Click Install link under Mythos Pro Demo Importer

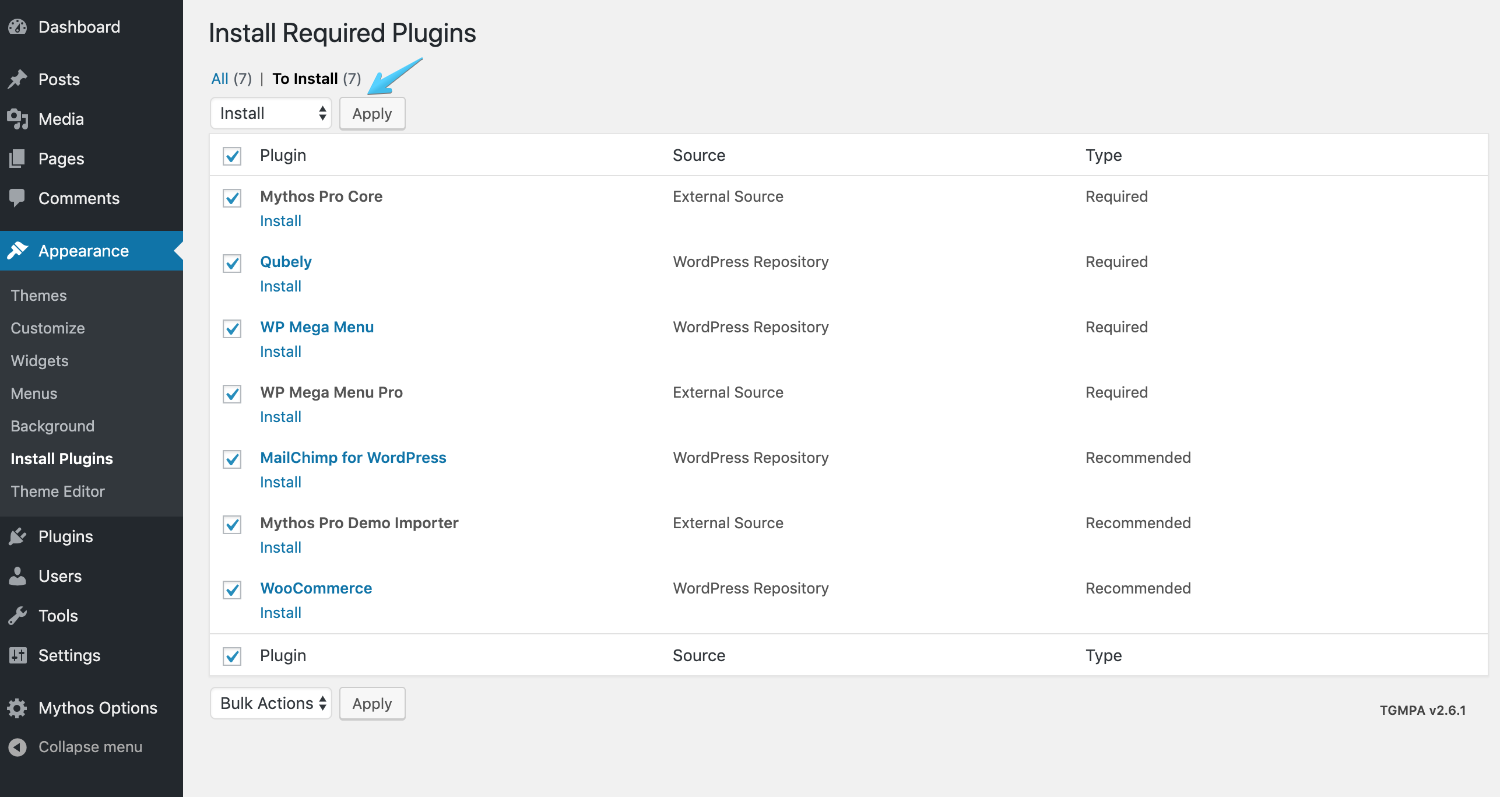pos(281,548)
